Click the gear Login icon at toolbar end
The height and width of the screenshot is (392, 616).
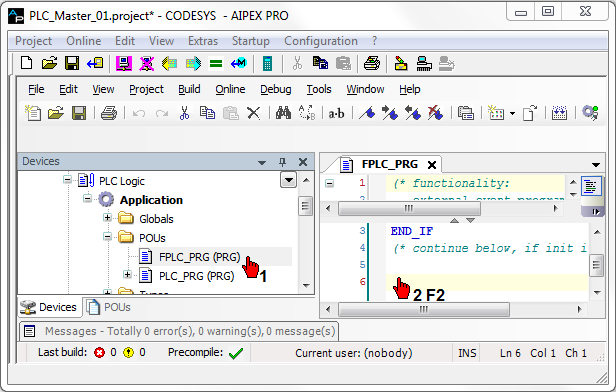[590, 113]
